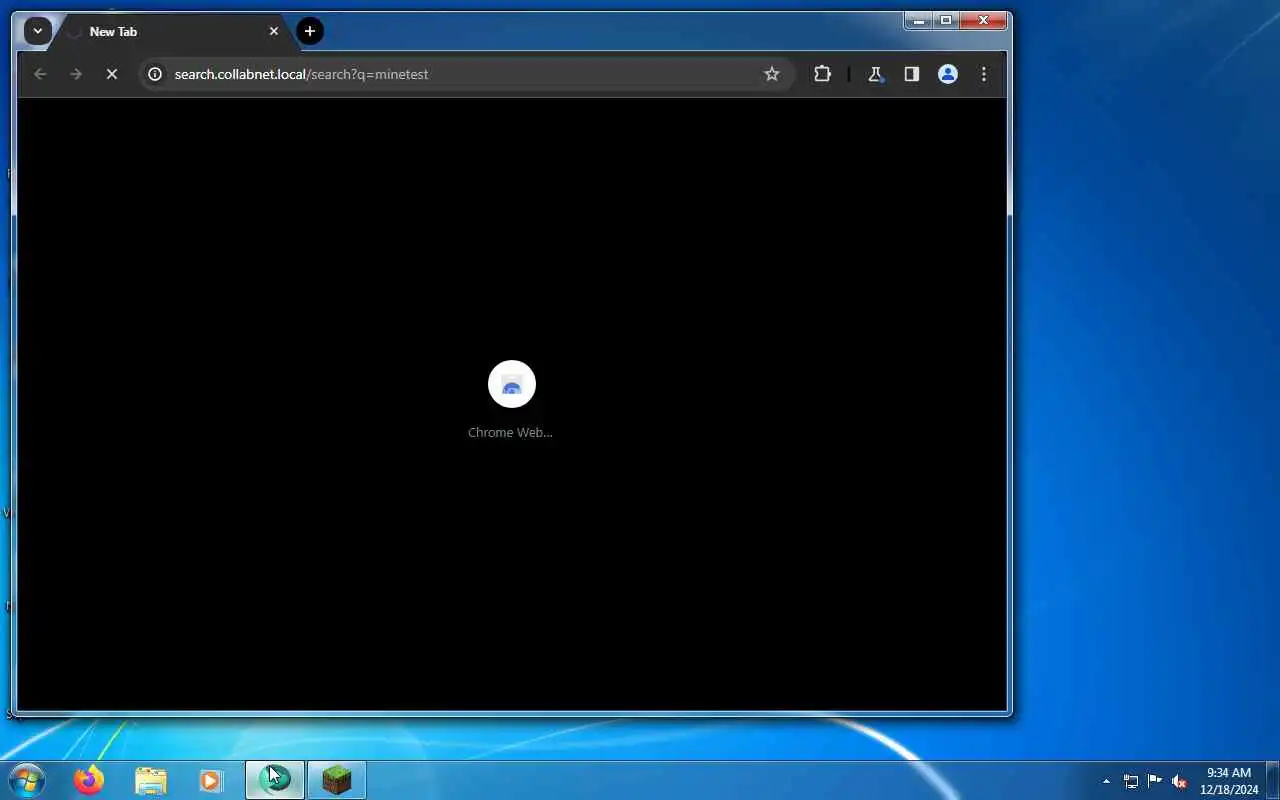Toggle the side panel
The height and width of the screenshot is (800, 1280).
[912, 74]
